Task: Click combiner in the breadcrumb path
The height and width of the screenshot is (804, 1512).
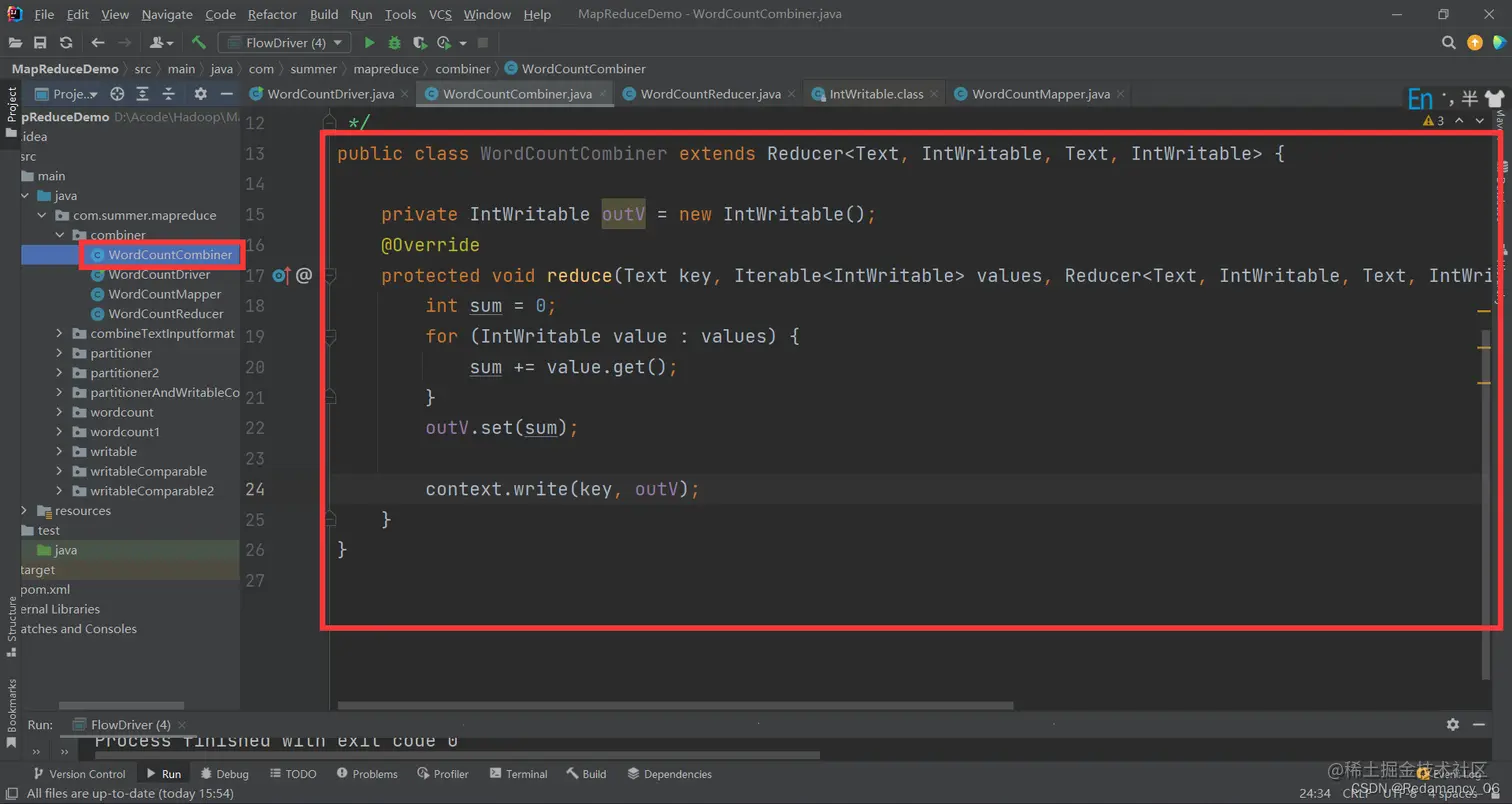Action: coord(463,69)
